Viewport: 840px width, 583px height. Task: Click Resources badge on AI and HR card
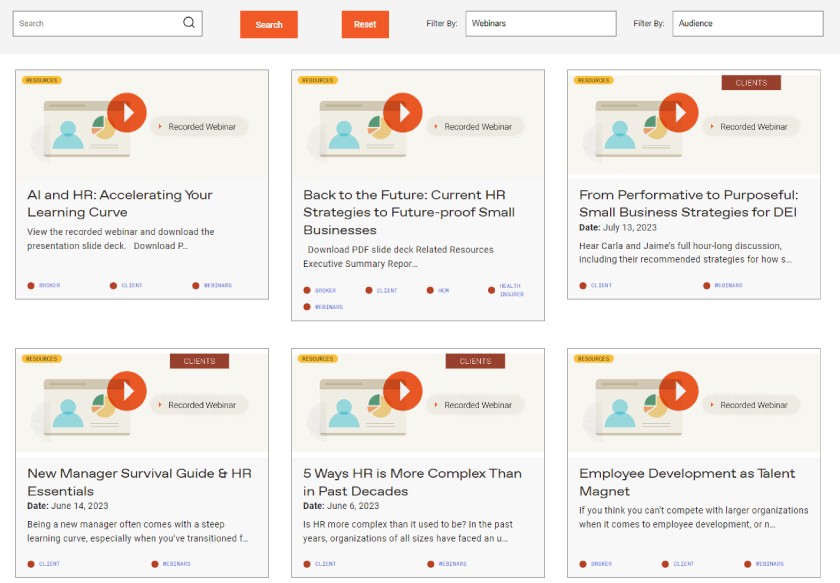click(x=42, y=80)
